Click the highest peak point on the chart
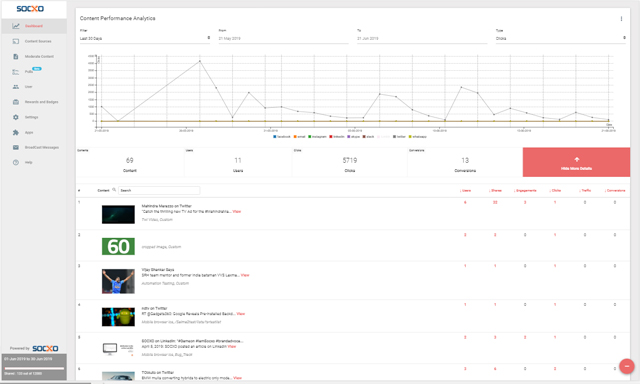 point(200,61)
